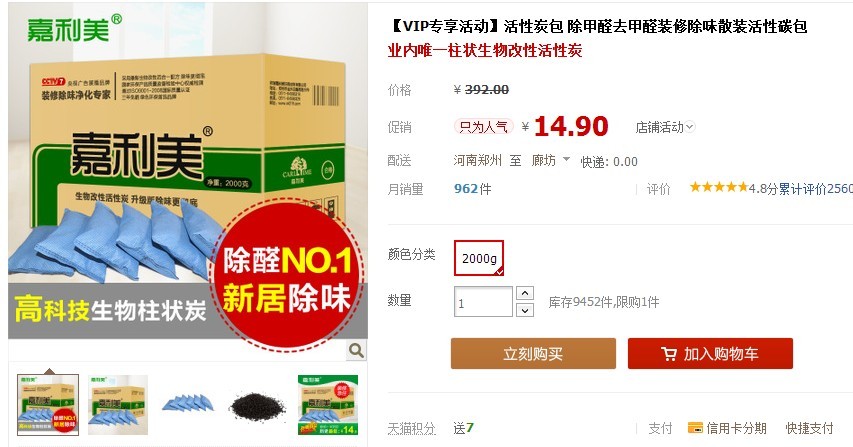Open the 累计评价 reviews link
The image size is (853, 447).
[x=815, y=189]
